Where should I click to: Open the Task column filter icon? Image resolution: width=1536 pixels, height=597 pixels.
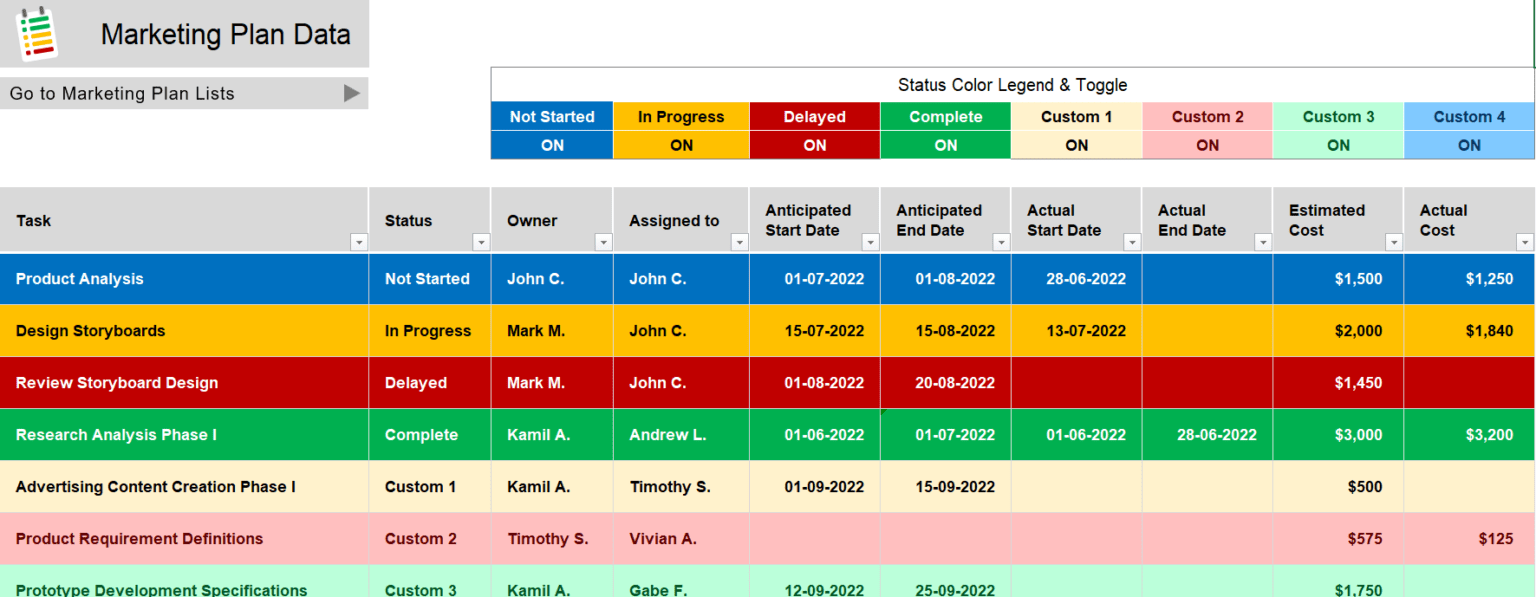click(x=359, y=242)
